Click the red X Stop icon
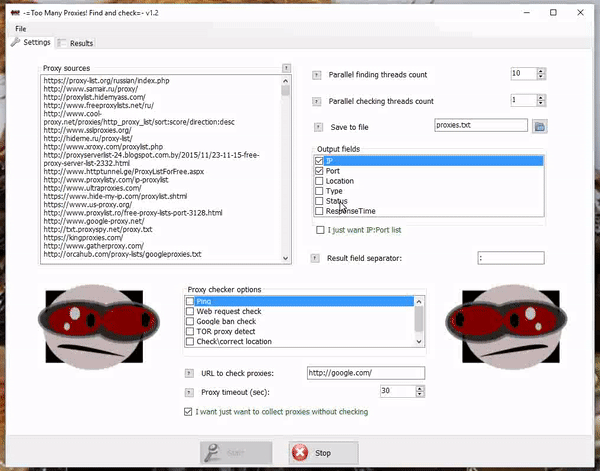The height and width of the screenshot is (471, 600). click(x=300, y=453)
